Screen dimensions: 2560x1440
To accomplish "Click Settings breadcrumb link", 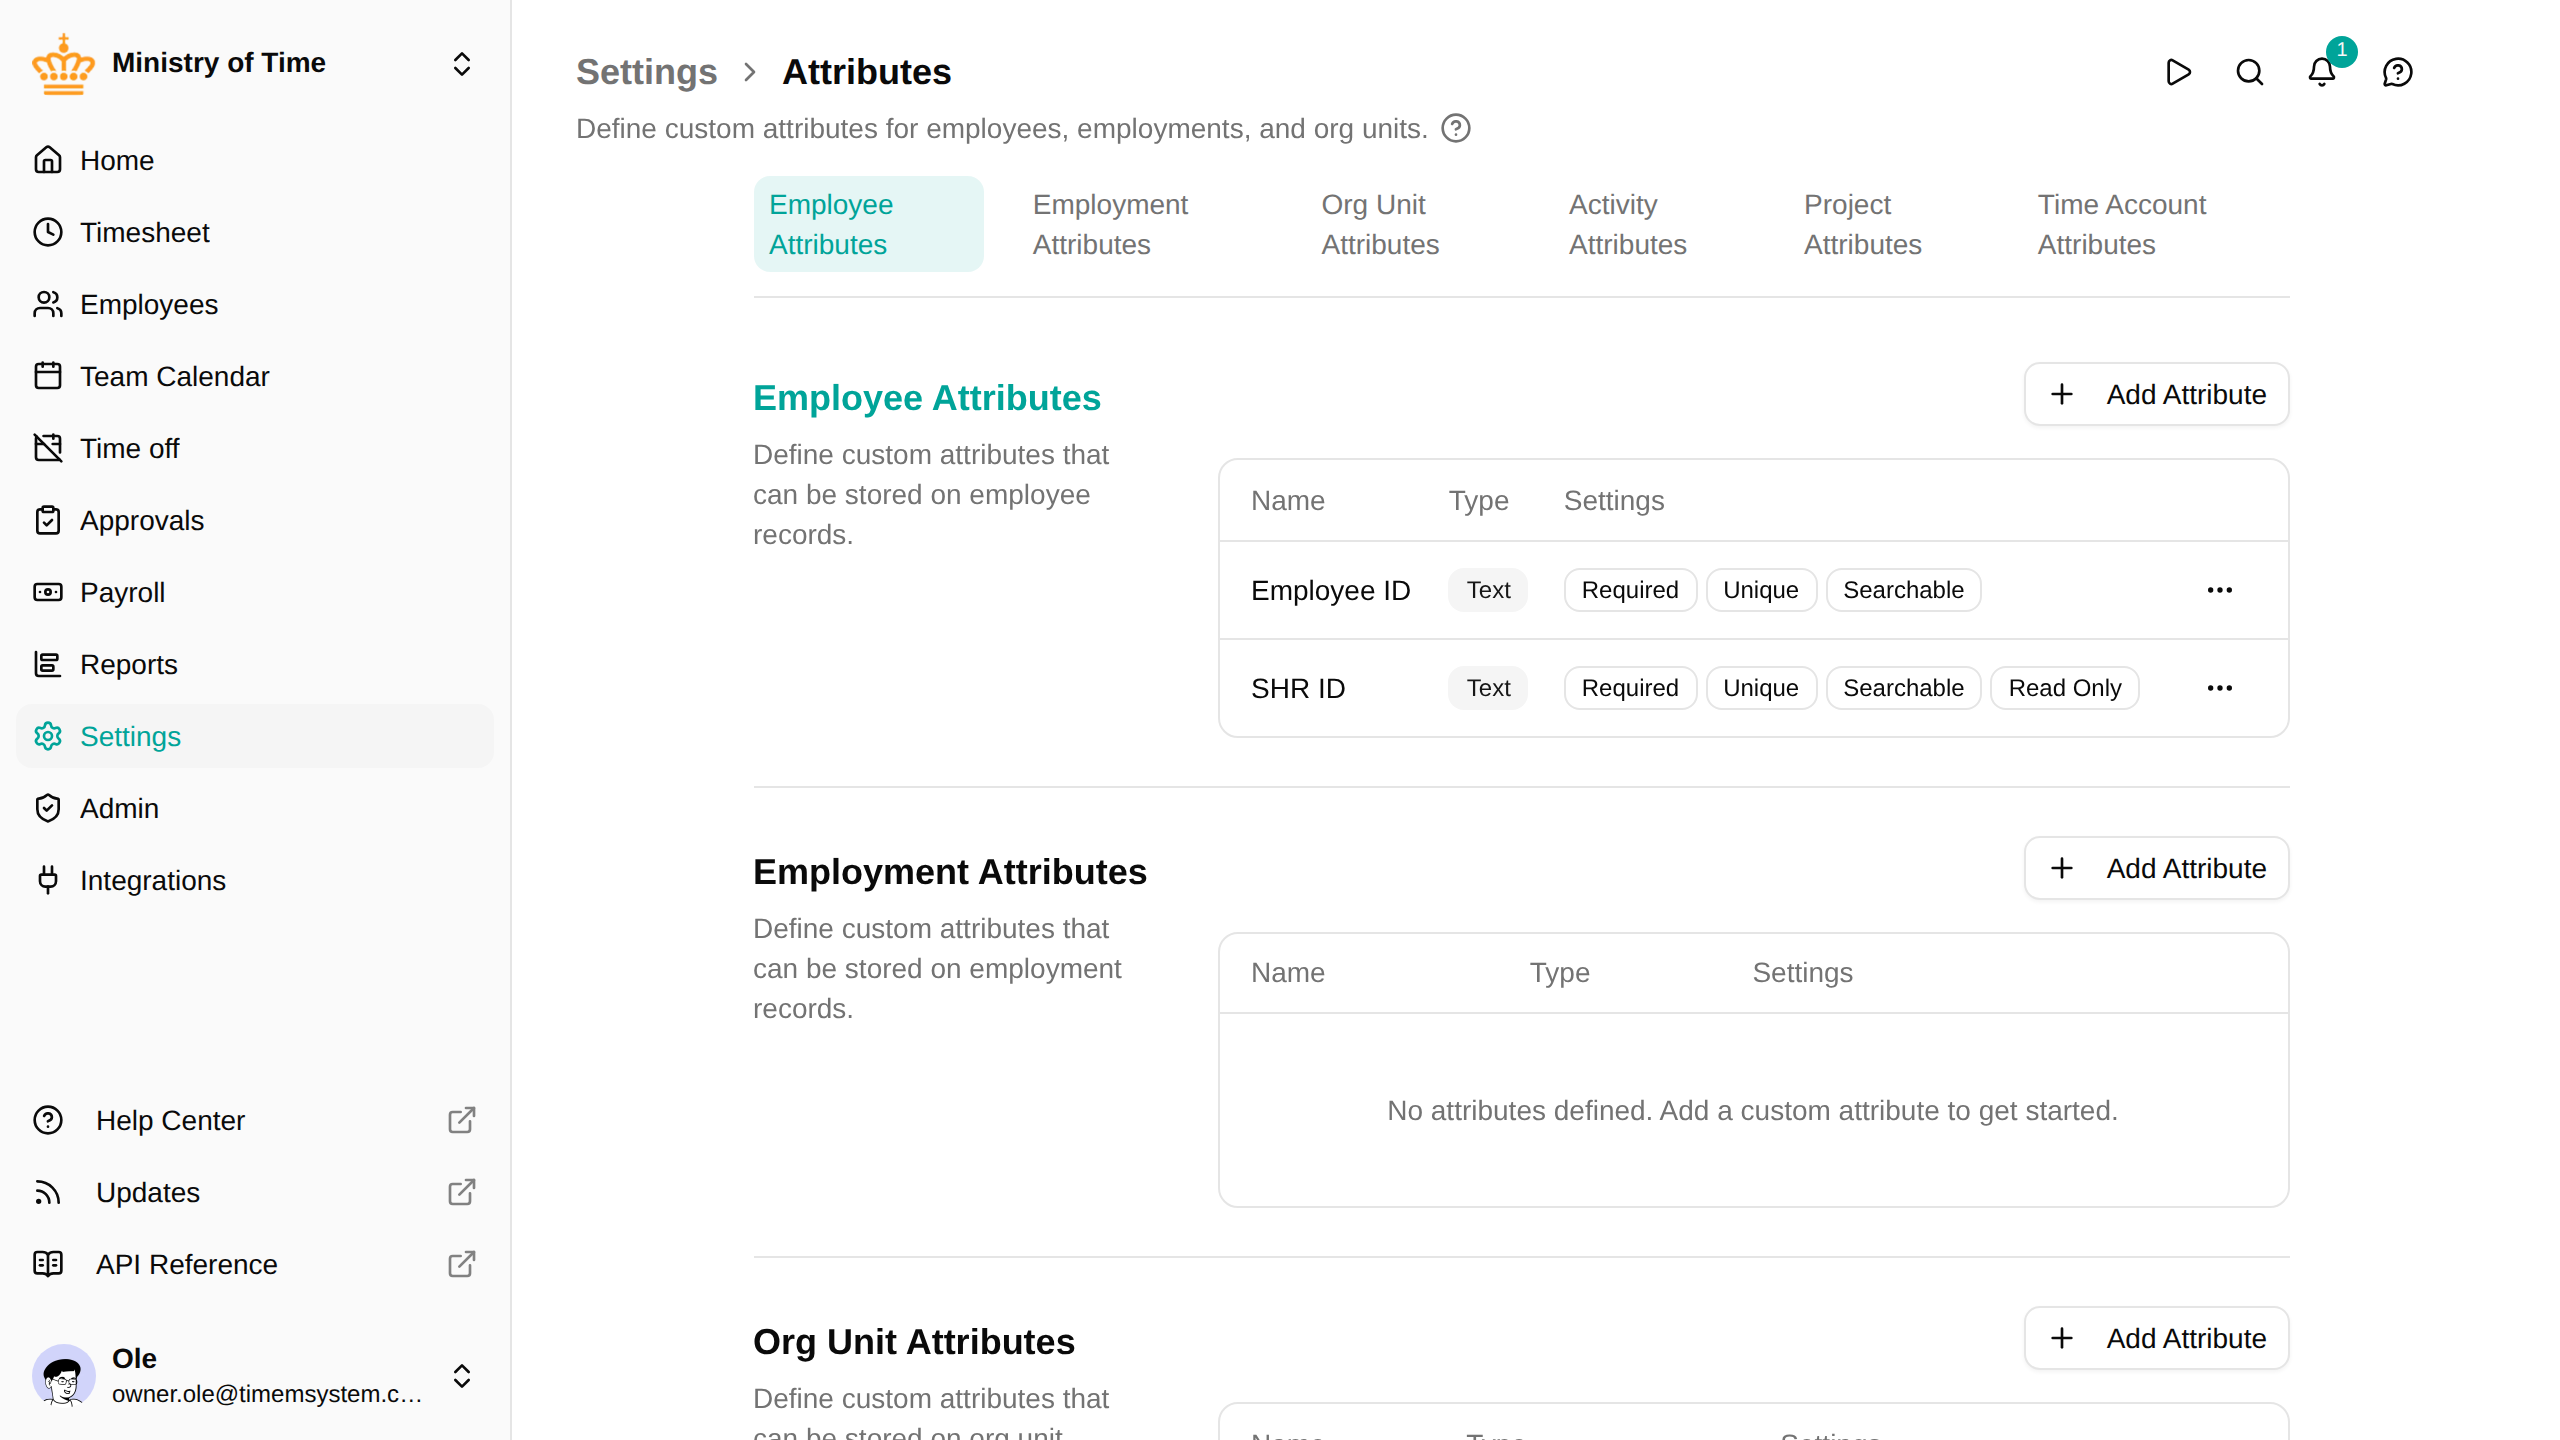I will [647, 72].
